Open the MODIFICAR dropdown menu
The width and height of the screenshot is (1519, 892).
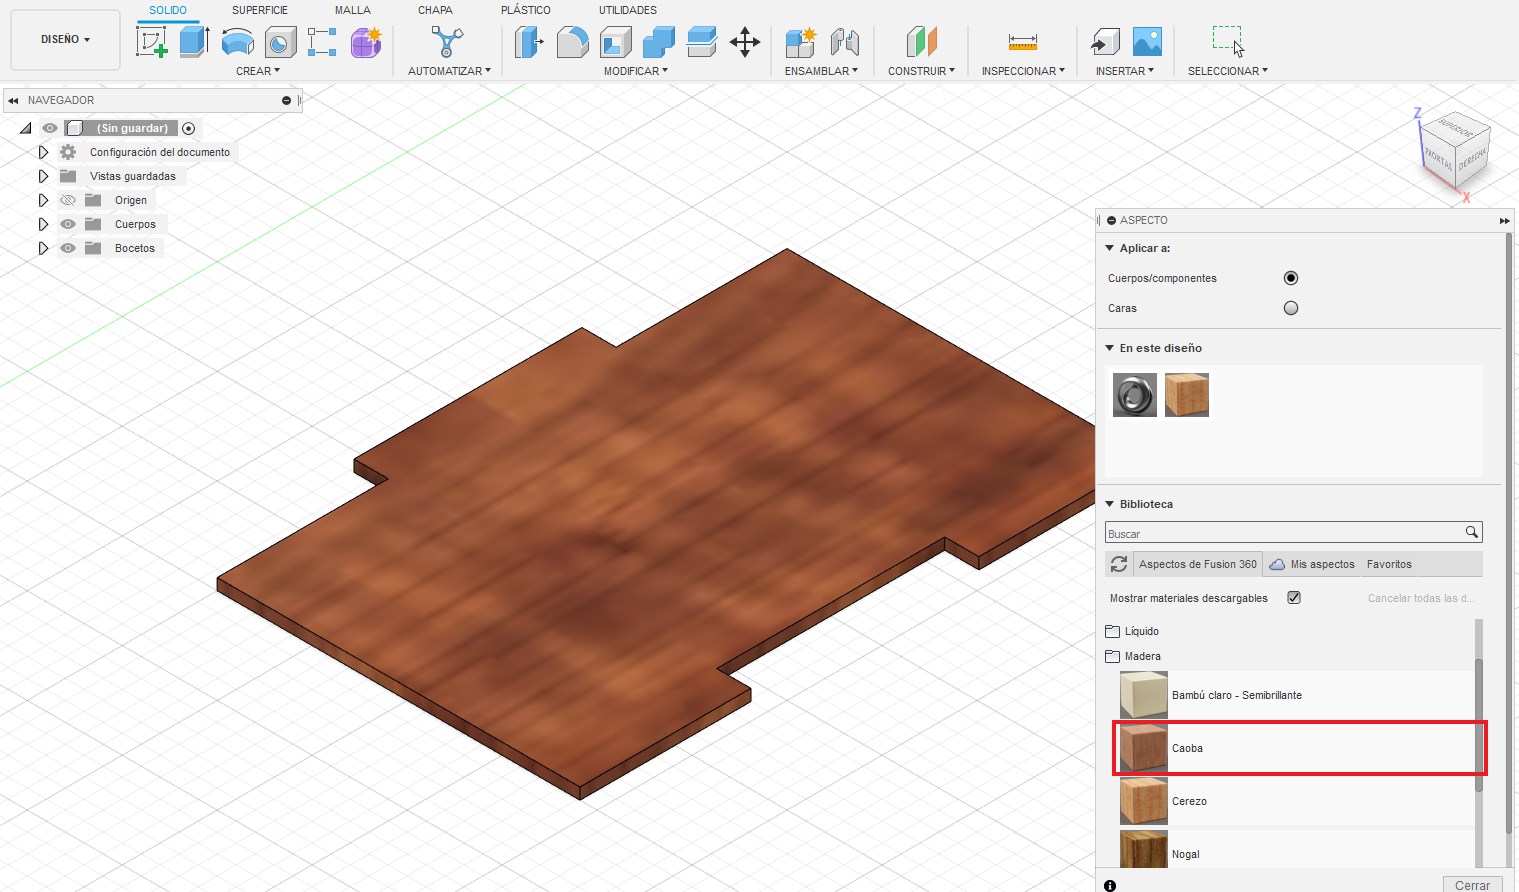click(x=636, y=71)
